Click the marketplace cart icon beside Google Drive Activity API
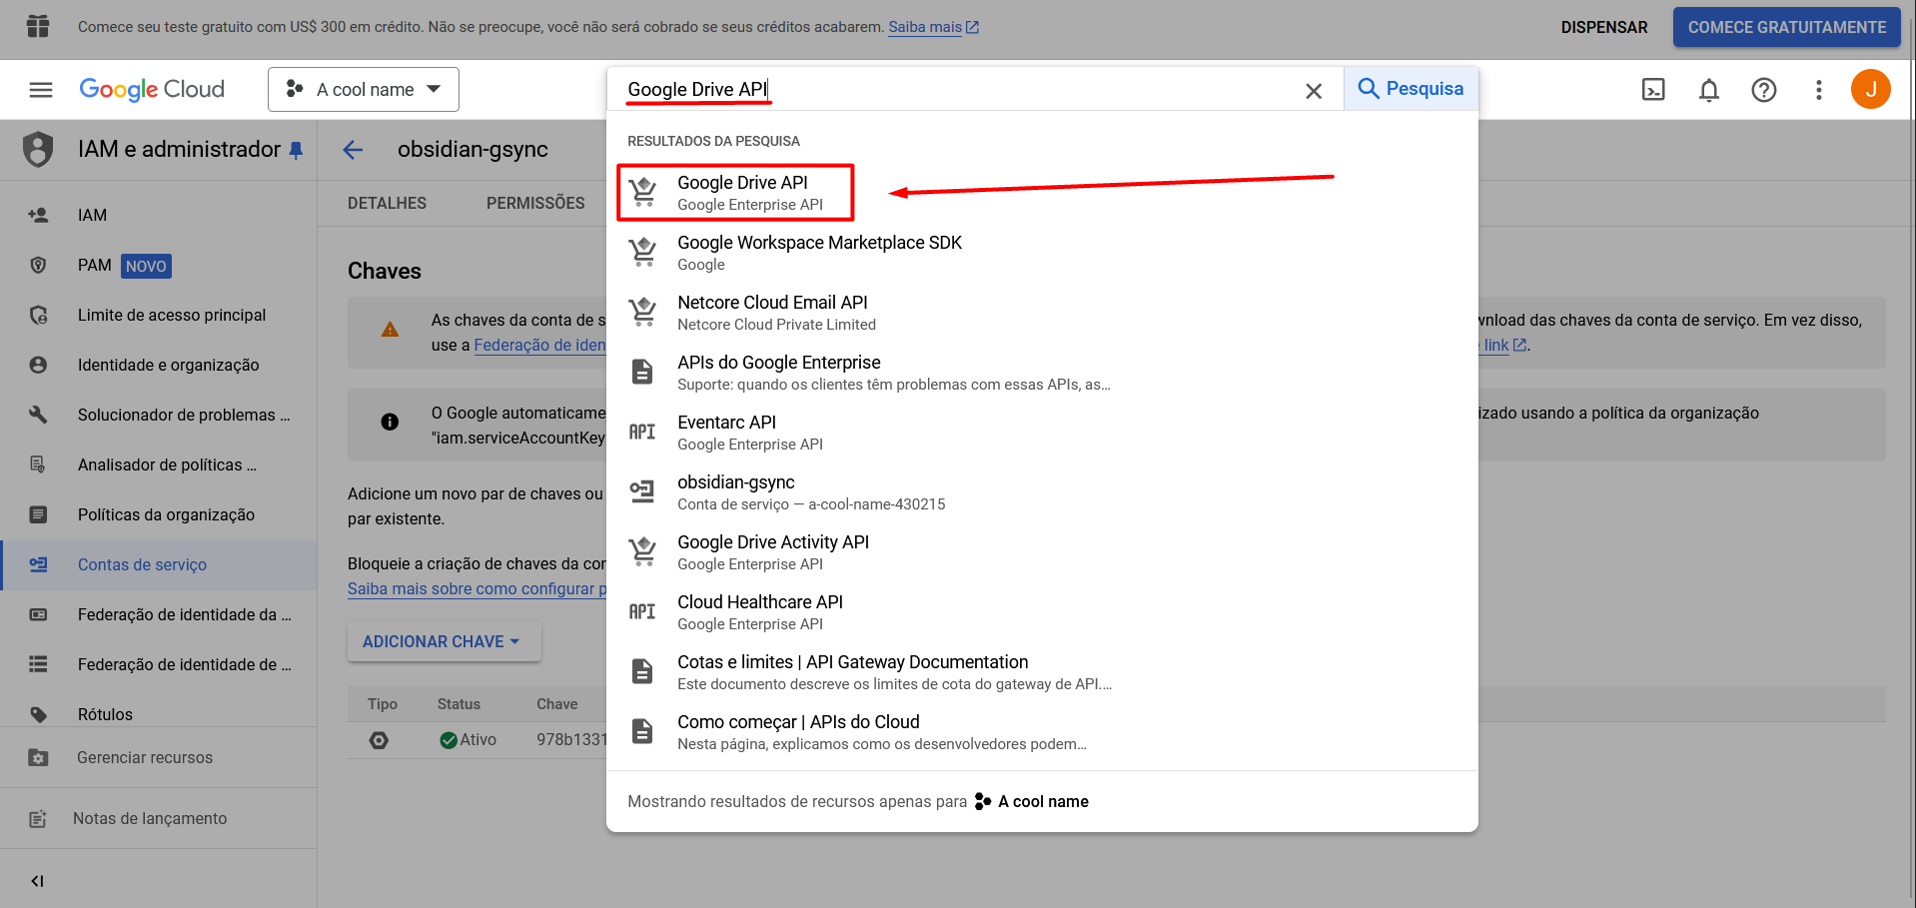1916x908 pixels. pyautogui.click(x=643, y=552)
